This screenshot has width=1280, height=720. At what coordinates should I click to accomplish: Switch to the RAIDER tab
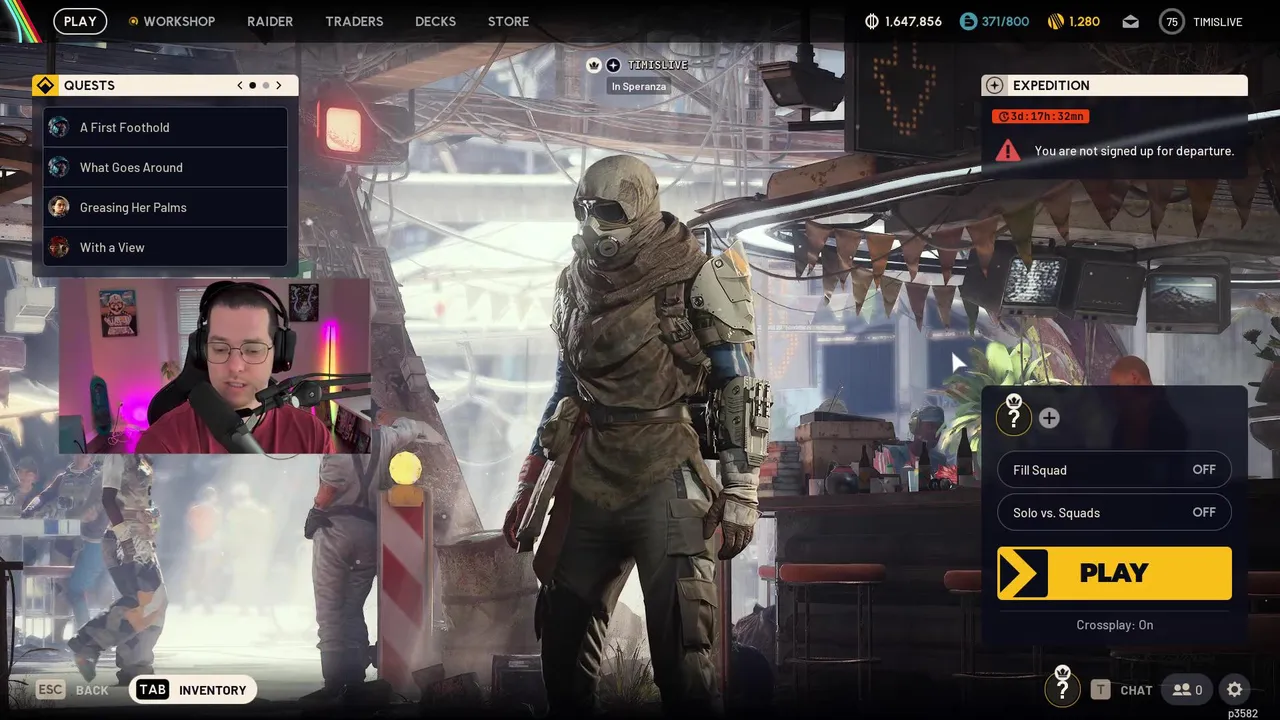[270, 21]
